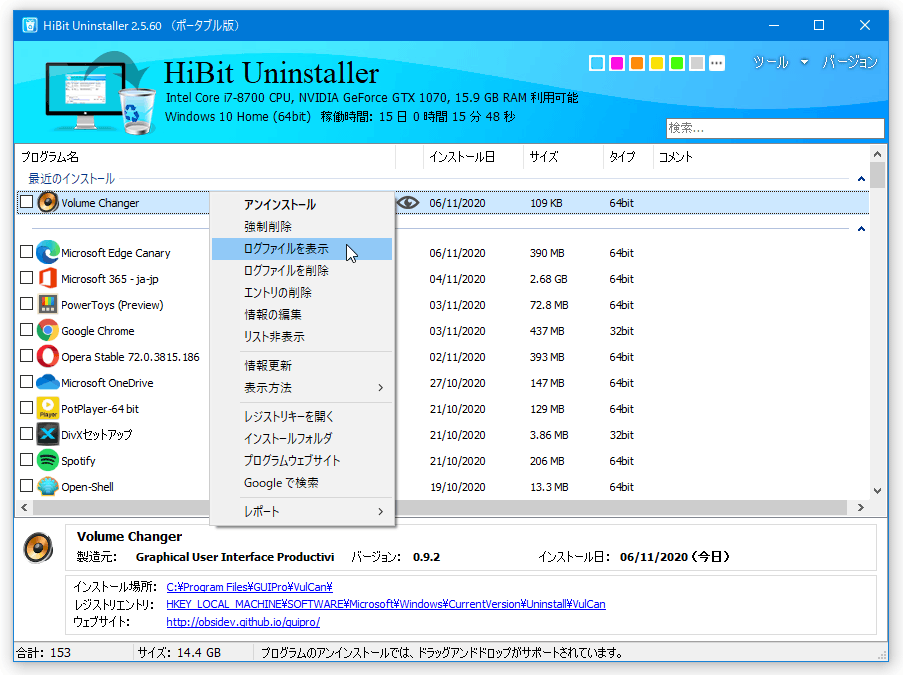Screen dimensions: 903x675
Task: Check the Microsoft 365 - ja-jp checkbox
Action: [26, 278]
